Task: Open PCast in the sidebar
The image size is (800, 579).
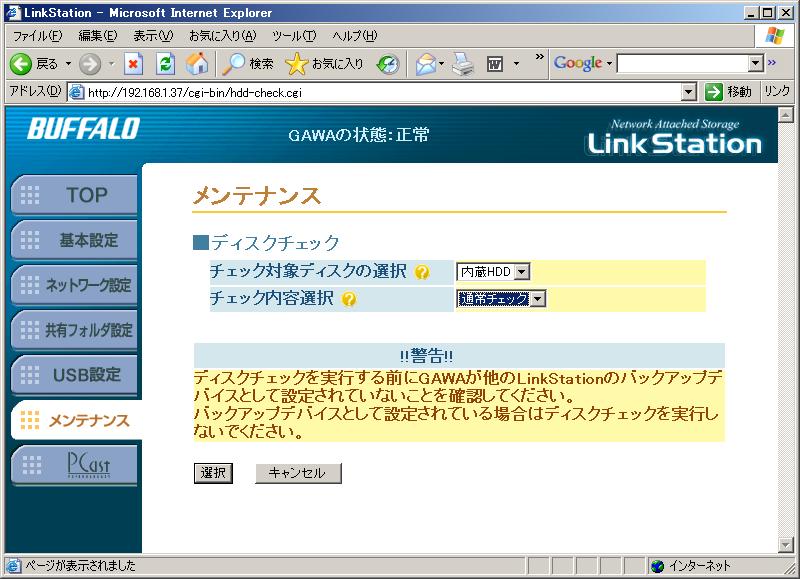Action: click(x=74, y=465)
